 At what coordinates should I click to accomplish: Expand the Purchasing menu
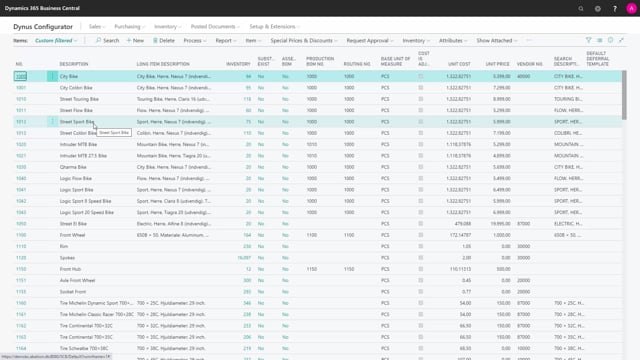pos(129,27)
